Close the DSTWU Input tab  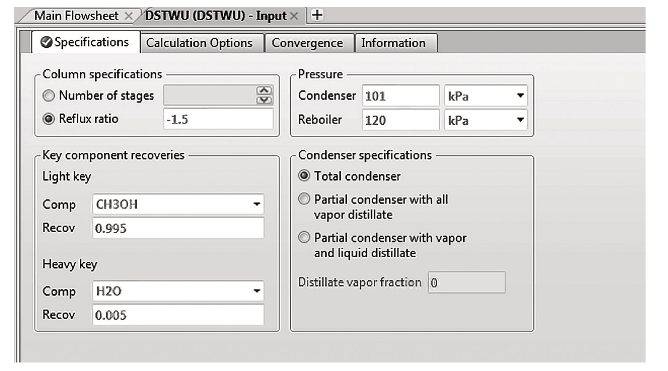[294, 16]
